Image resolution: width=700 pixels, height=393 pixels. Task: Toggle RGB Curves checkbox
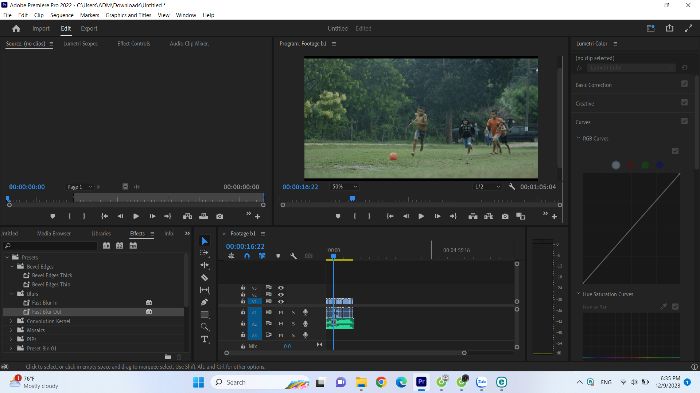[675, 151]
